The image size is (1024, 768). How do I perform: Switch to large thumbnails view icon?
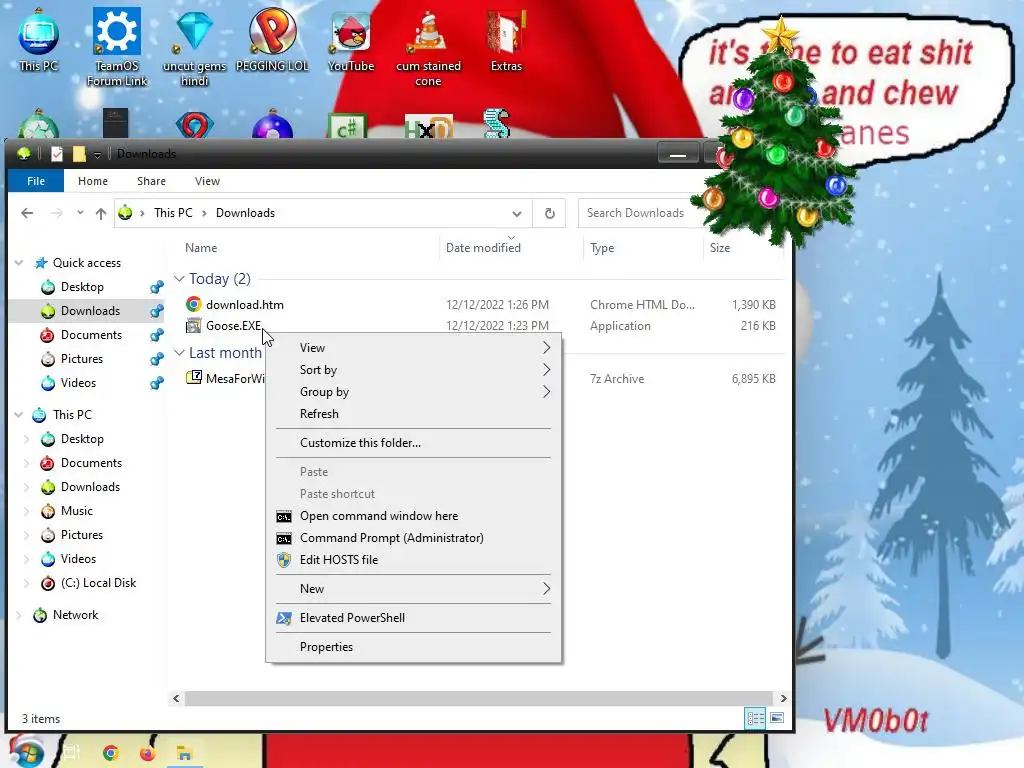[x=777, y=718]
